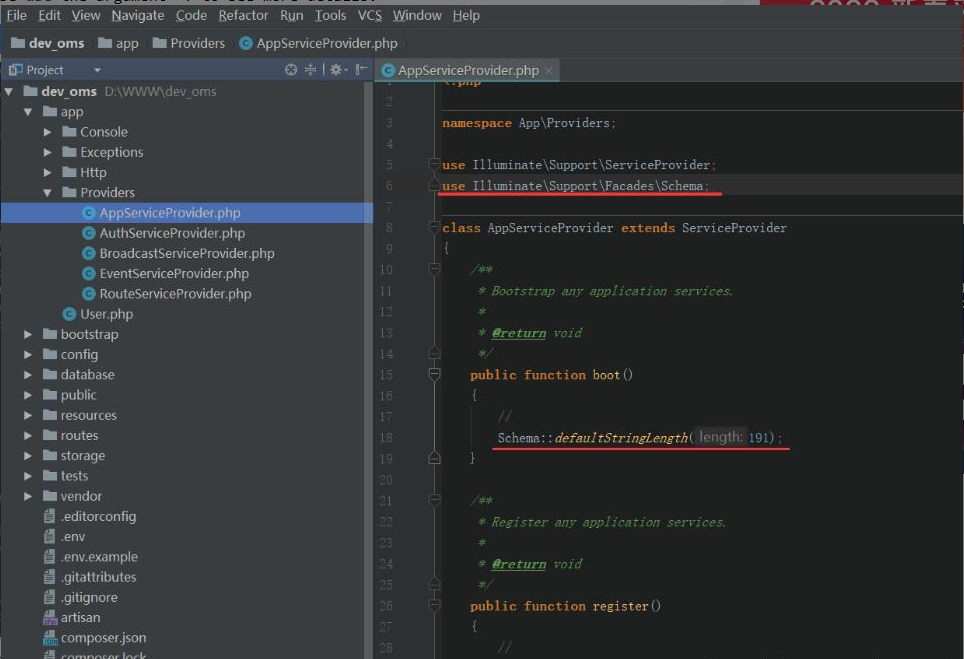Collapse the Providers folder
The height and width of the screenshot is (659, 964).
pyautogui.click(x=47, y=193)
